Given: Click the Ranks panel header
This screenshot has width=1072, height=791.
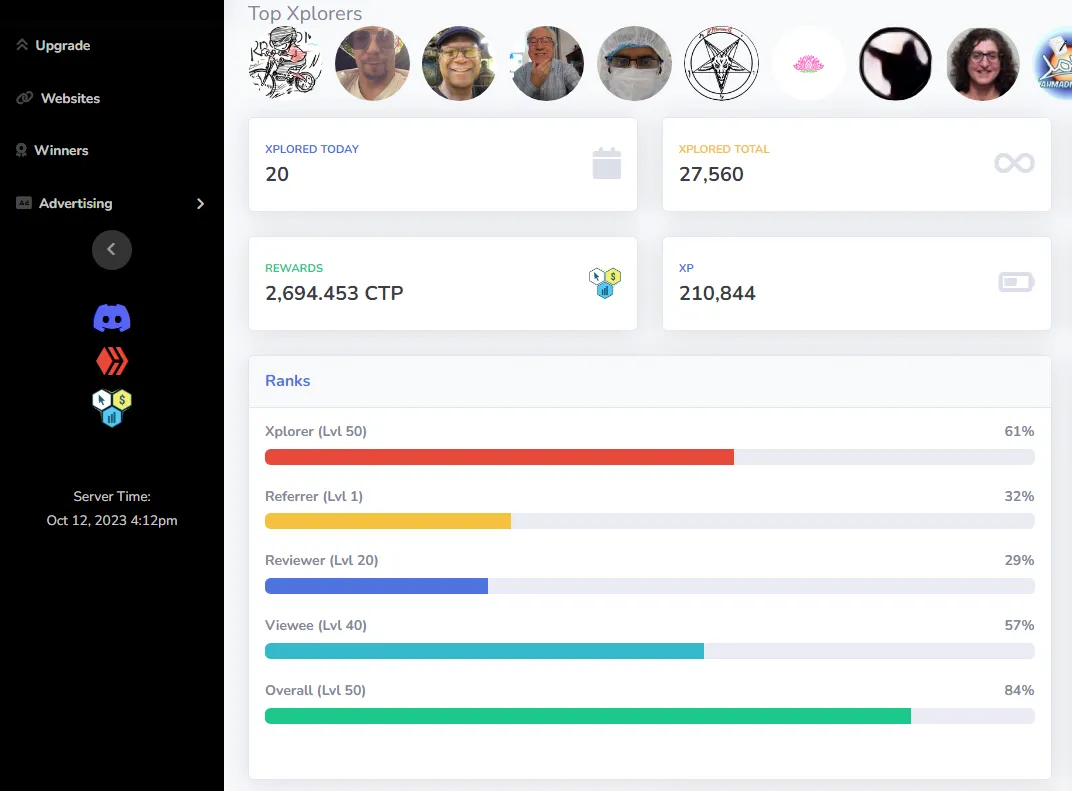Looking at the screenshot, I should point(288,381).
